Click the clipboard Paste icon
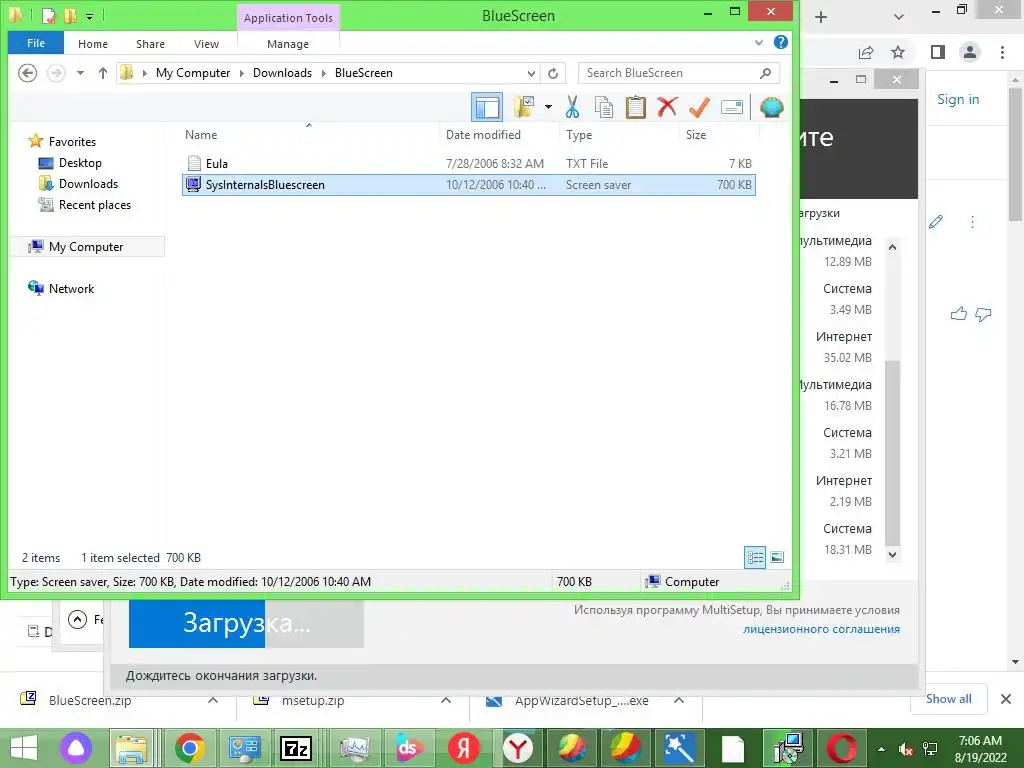1024x768 pixels. [x=635, y=107]
